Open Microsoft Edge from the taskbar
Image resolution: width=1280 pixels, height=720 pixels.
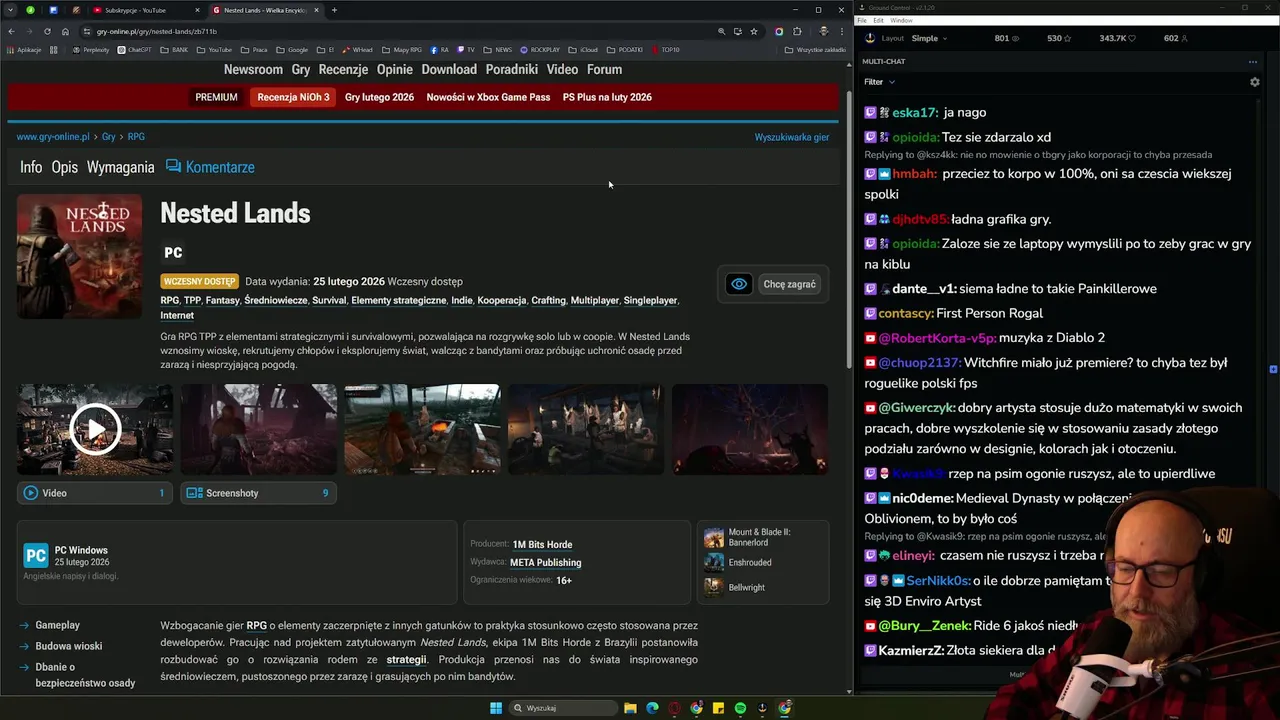pyautogui.click(x=652, y=708)
